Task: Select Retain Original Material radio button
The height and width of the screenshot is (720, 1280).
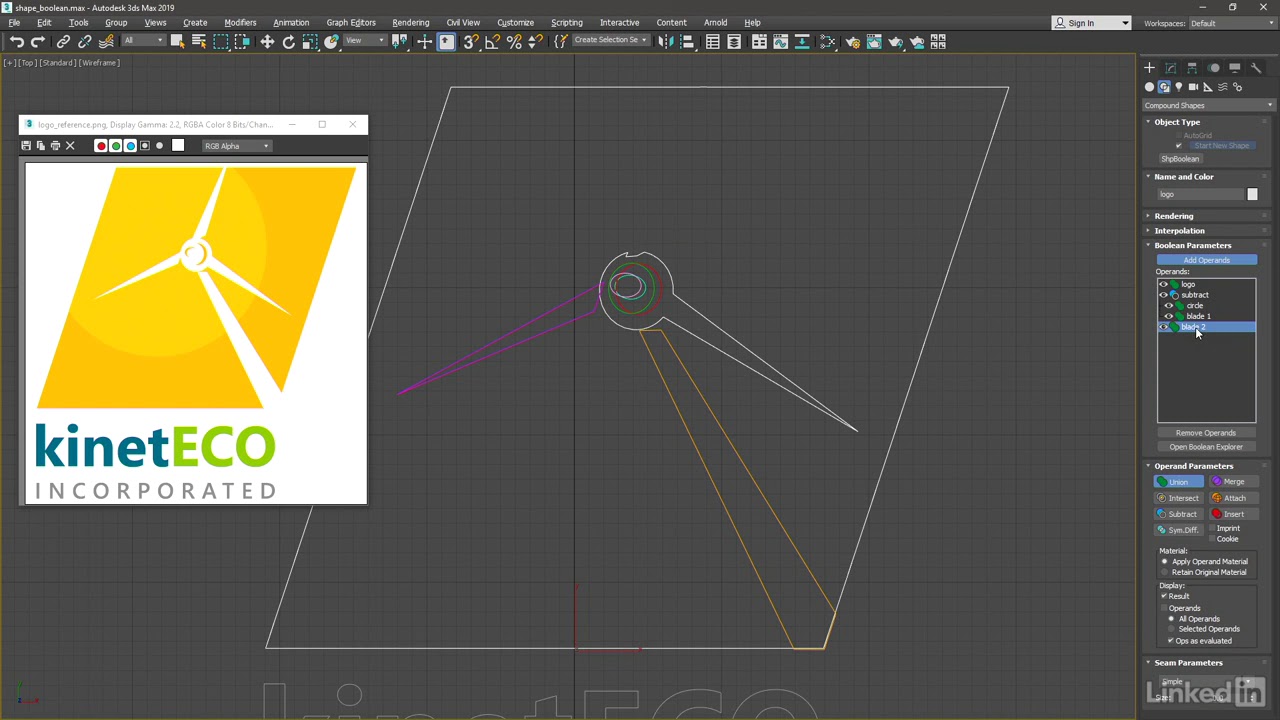Action: [1164, 572]
